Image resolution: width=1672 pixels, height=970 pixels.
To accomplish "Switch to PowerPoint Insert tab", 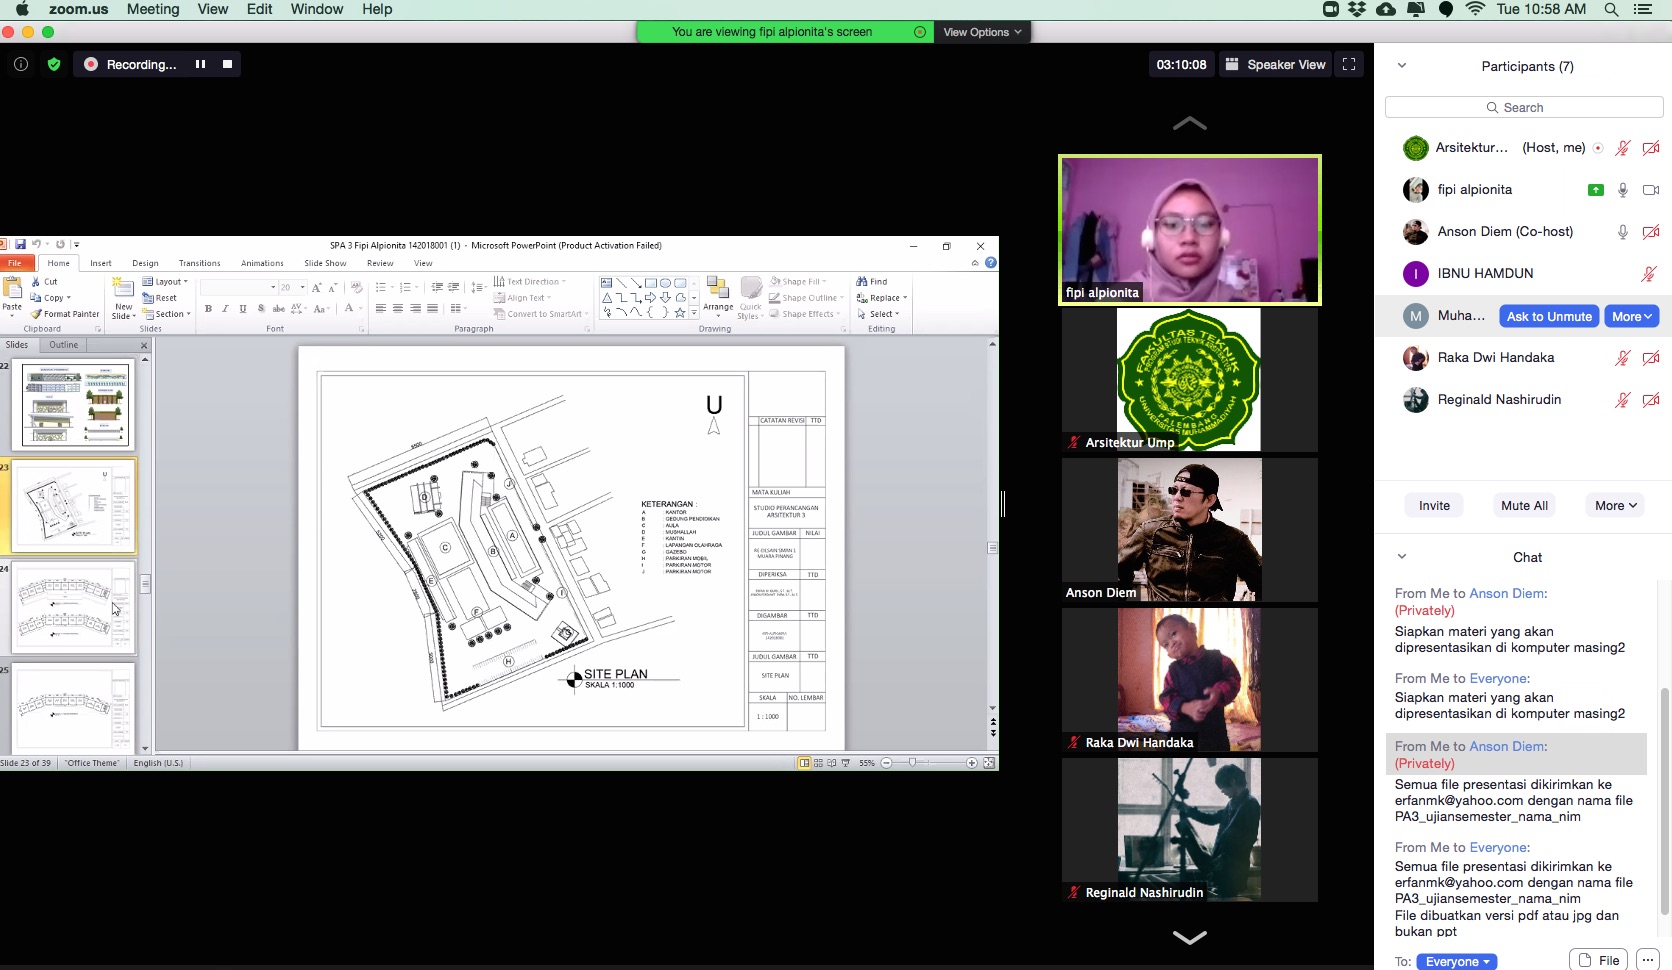I will (x=101, y=263).
